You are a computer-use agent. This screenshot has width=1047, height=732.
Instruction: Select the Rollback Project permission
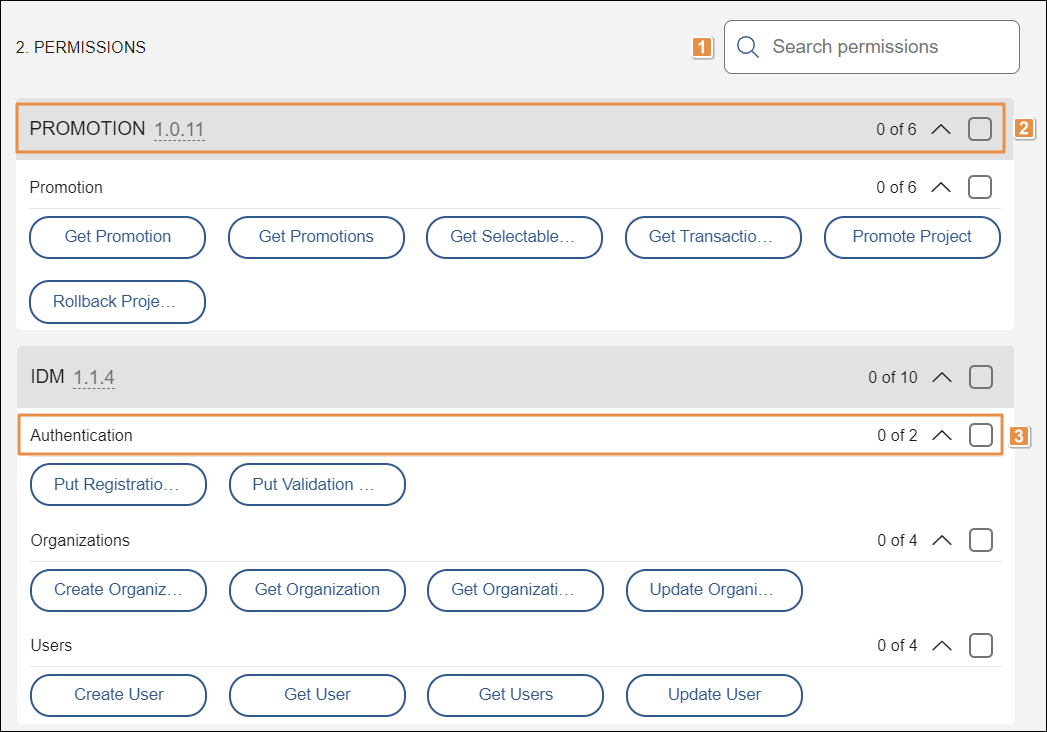tap(117, 301)
